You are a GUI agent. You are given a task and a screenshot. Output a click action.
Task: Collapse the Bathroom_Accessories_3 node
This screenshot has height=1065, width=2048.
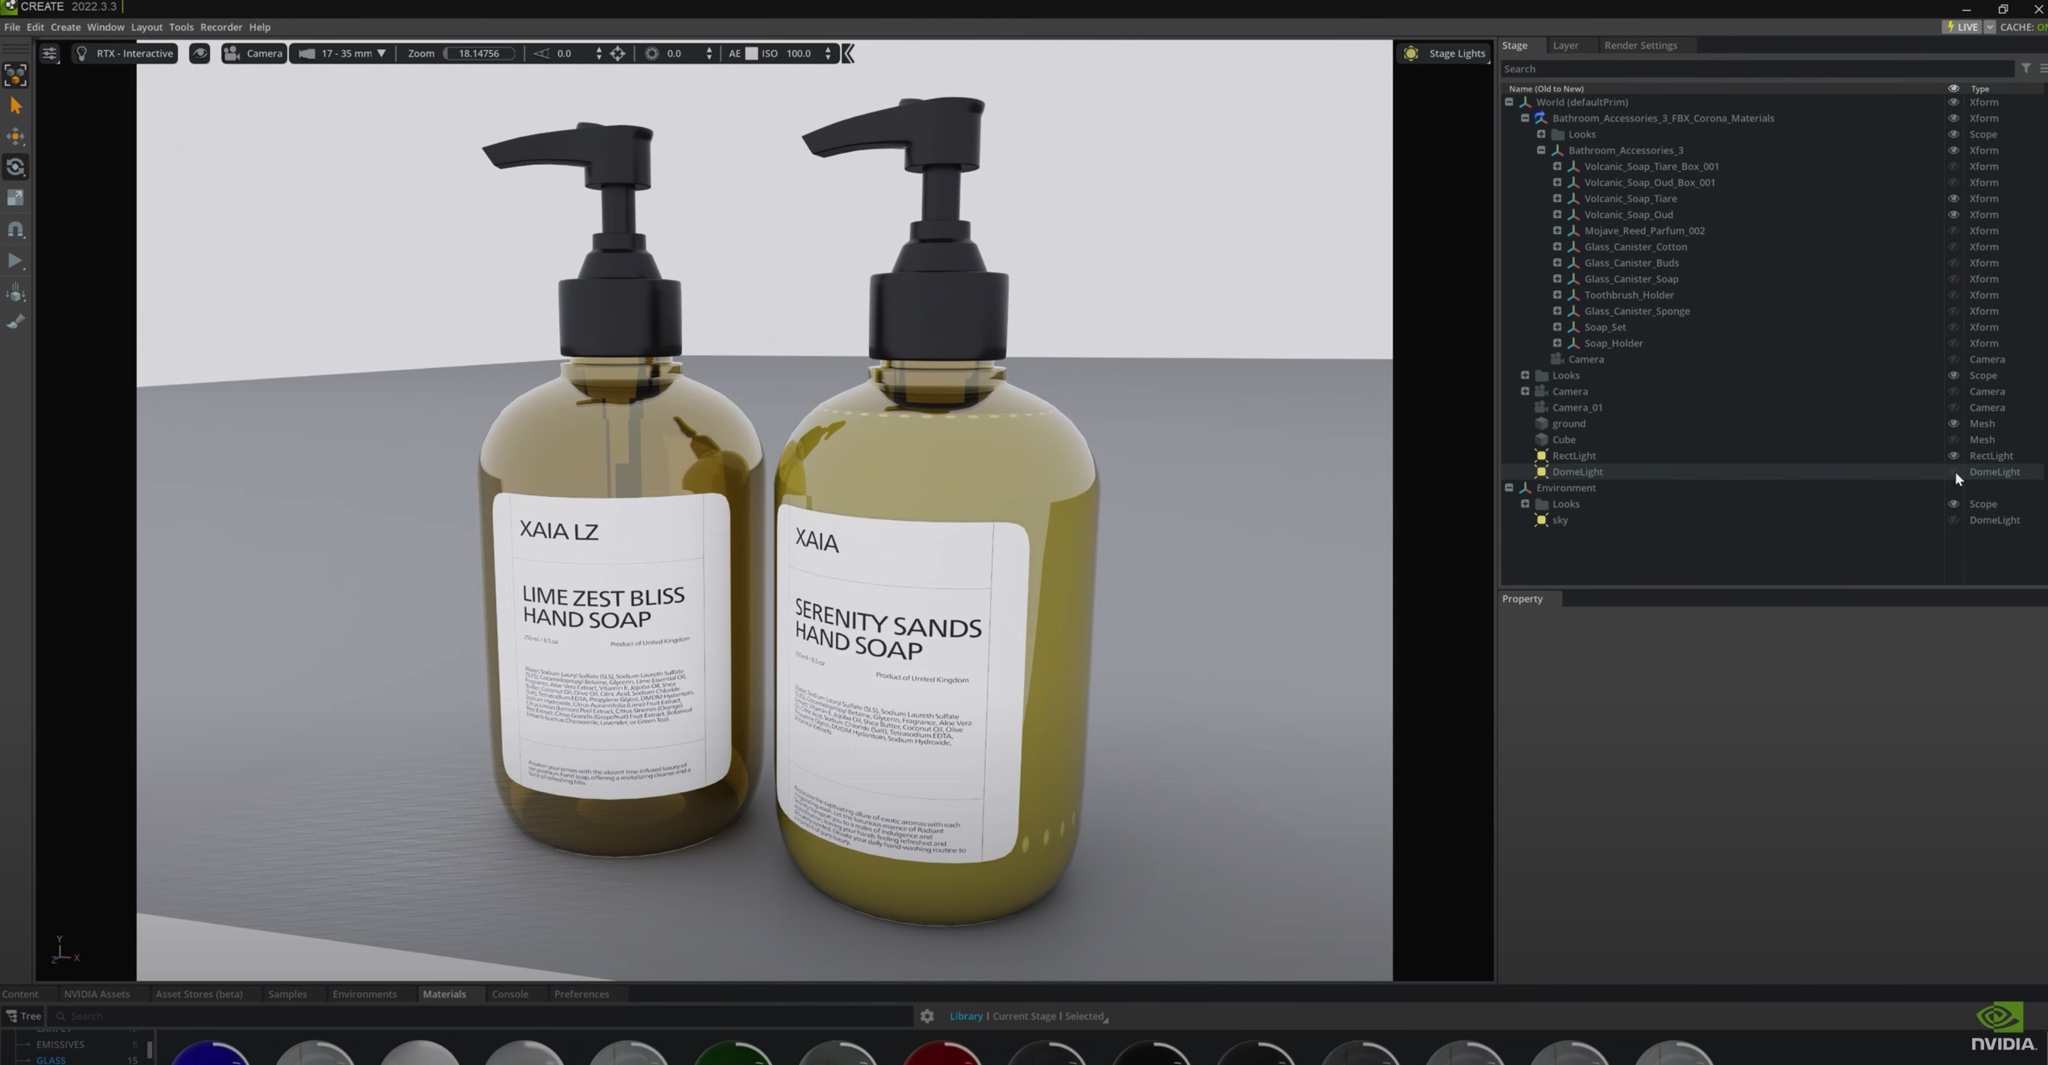click(x=1541, y=150)
